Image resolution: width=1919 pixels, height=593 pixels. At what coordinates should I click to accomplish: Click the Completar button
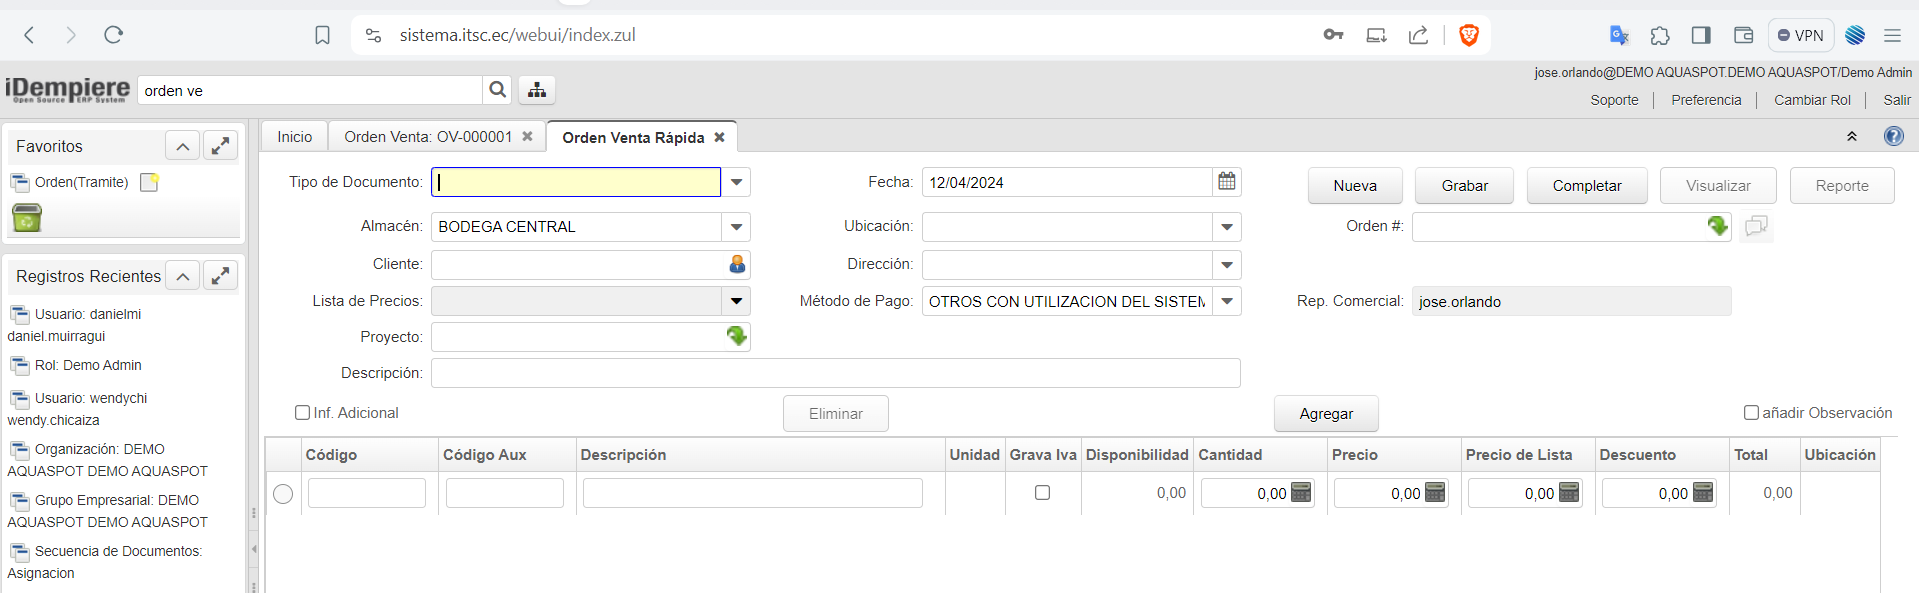click(x=1586, y=186)
